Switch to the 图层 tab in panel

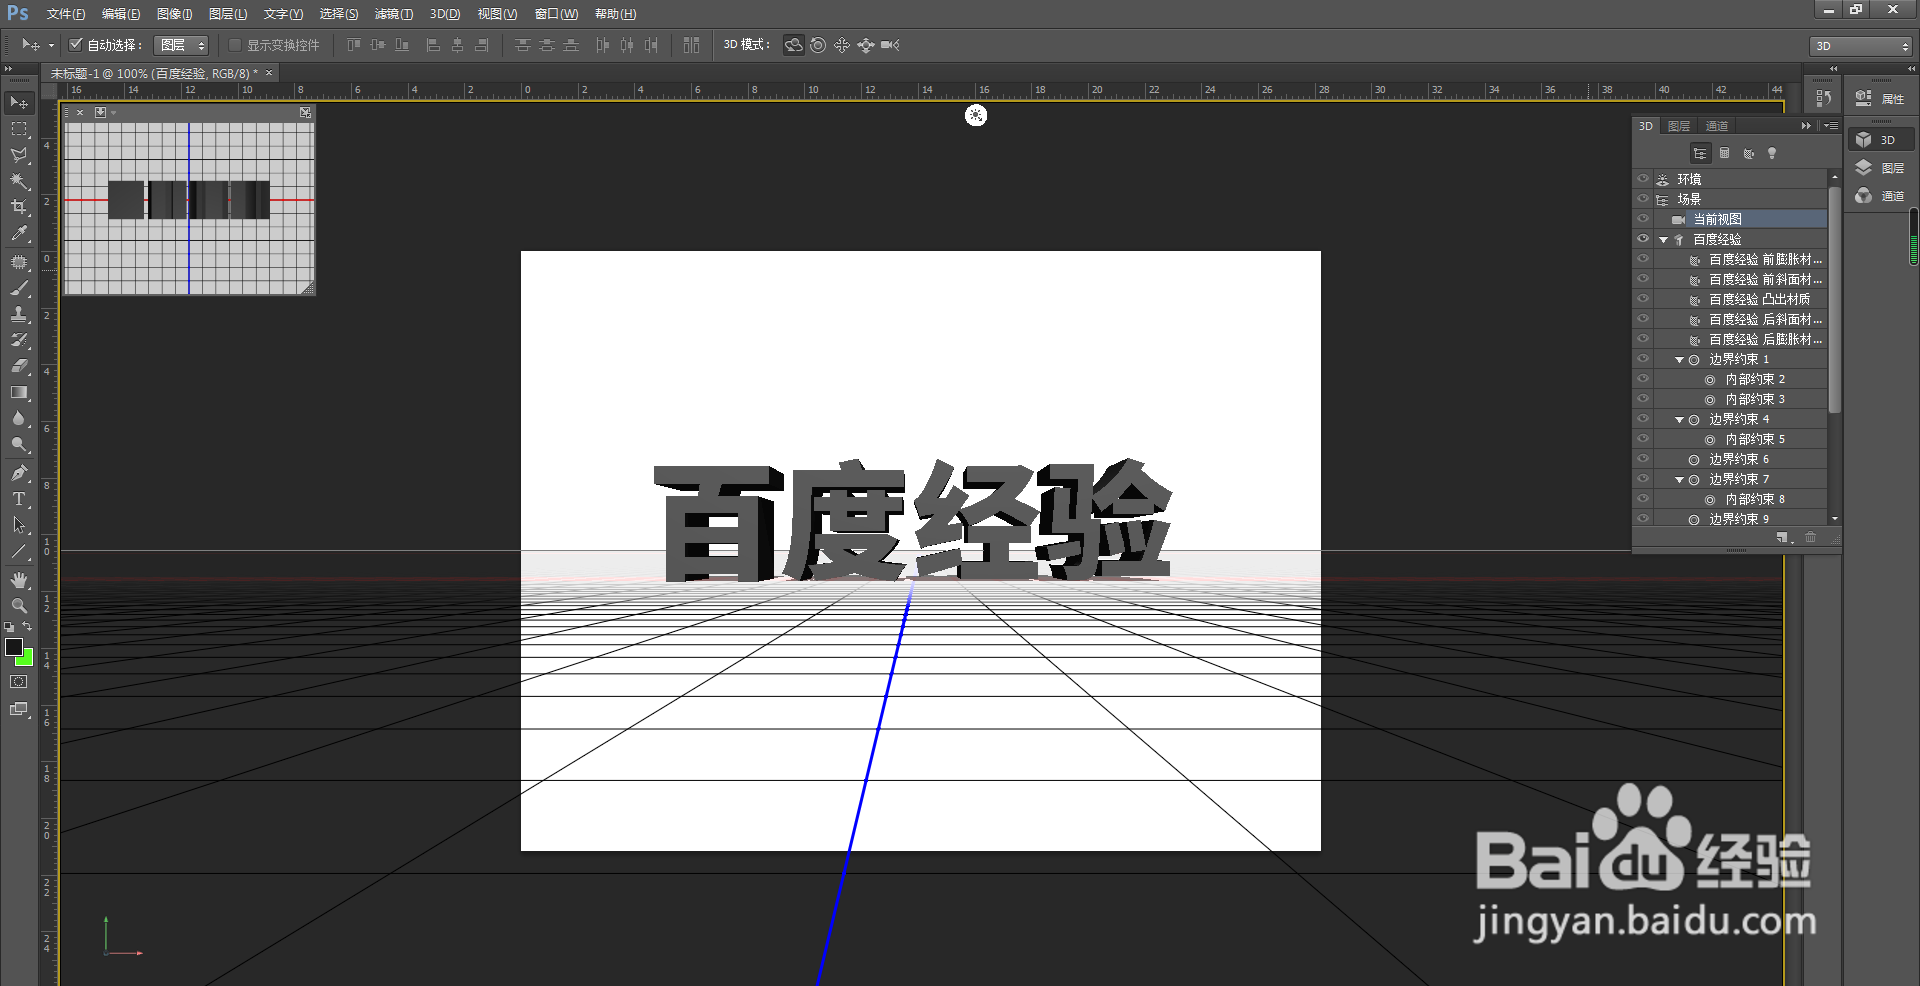pos(1679,126)
